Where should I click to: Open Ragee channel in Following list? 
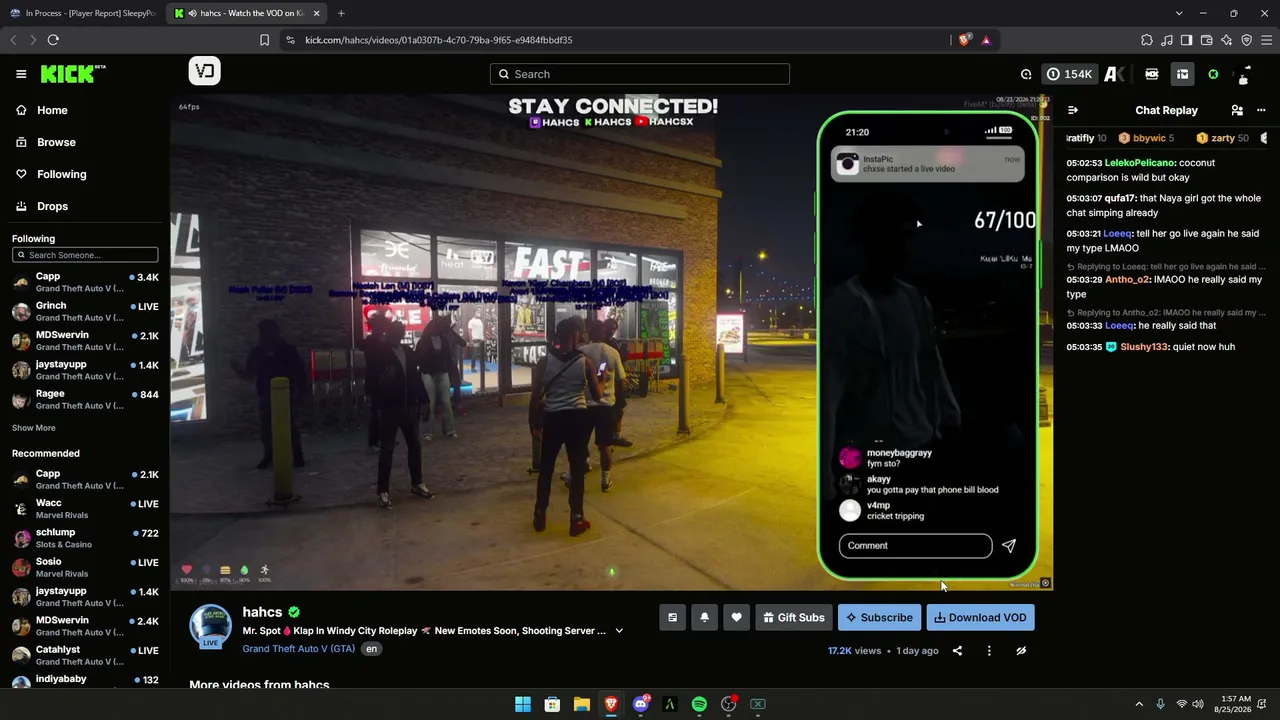click(x=85, y=399)
